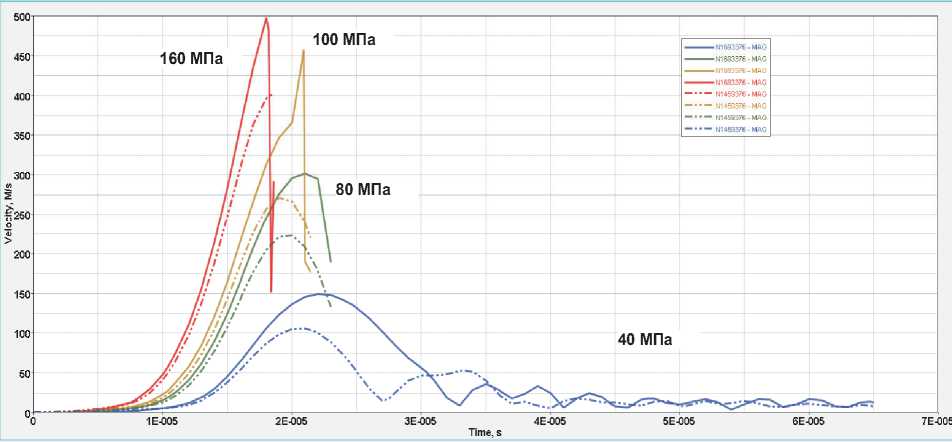Click the peak of the solid red curve
Screen dimensions: 952x442
(x=266, y=18)
